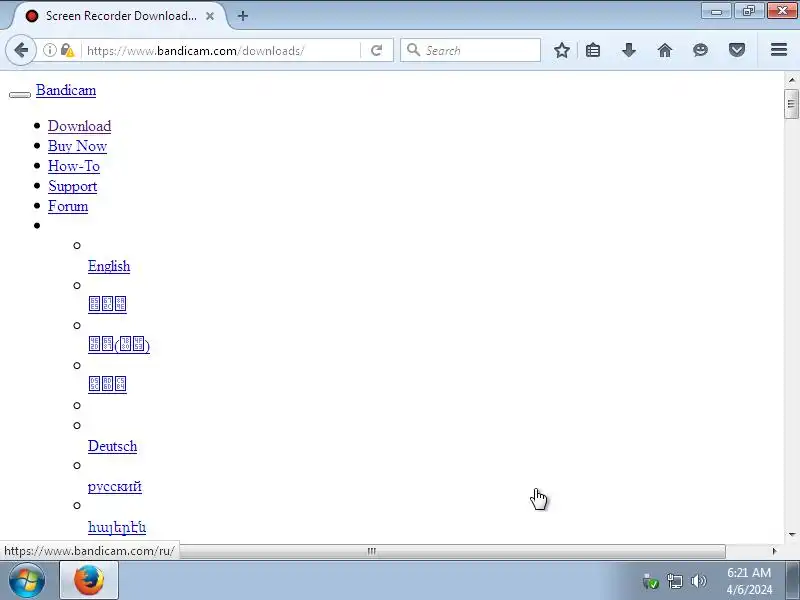Click the vertical scrollbar up arrow
This screenshot has width=800, height=600.
(792, 80)
